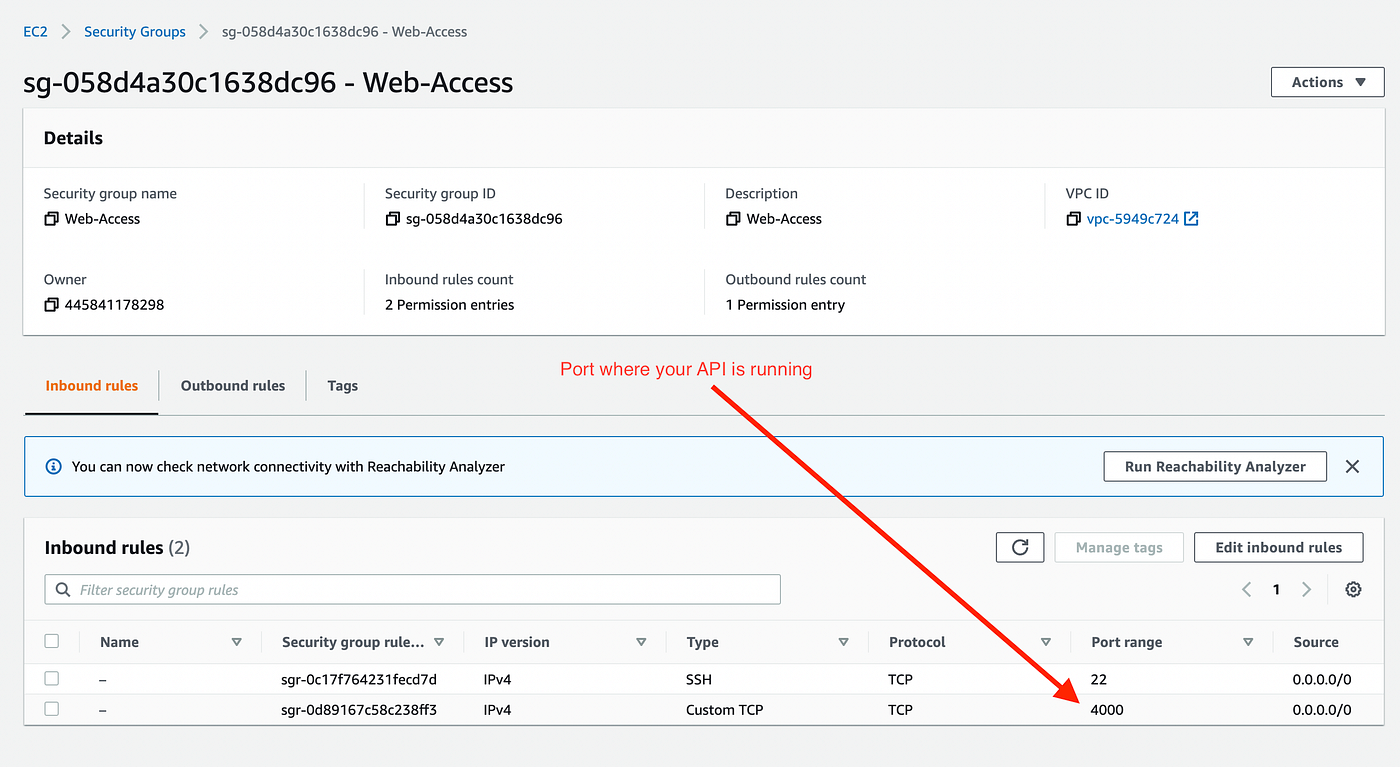The width and height of the screenshot is (1400, 767).
Task: Open the vpc-5949c724 link
Action: pyautogui.click(x=1133, y=219)
